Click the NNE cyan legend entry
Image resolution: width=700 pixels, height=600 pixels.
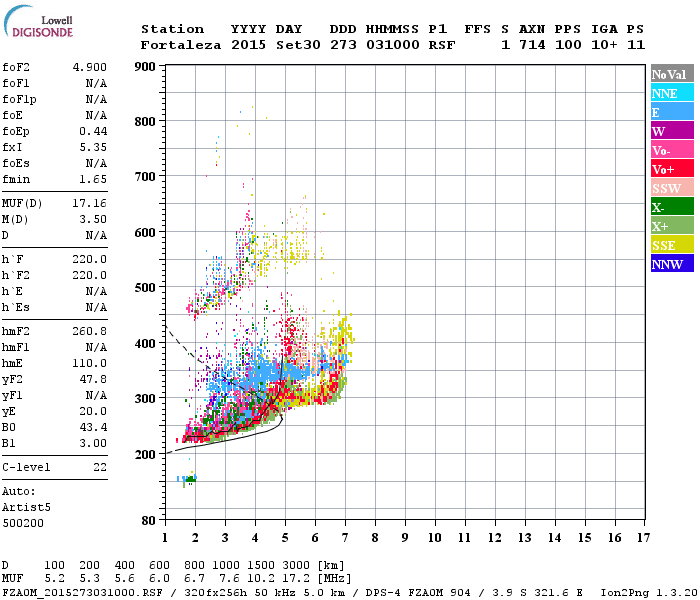pyautogui.click(x=671, y=93)
